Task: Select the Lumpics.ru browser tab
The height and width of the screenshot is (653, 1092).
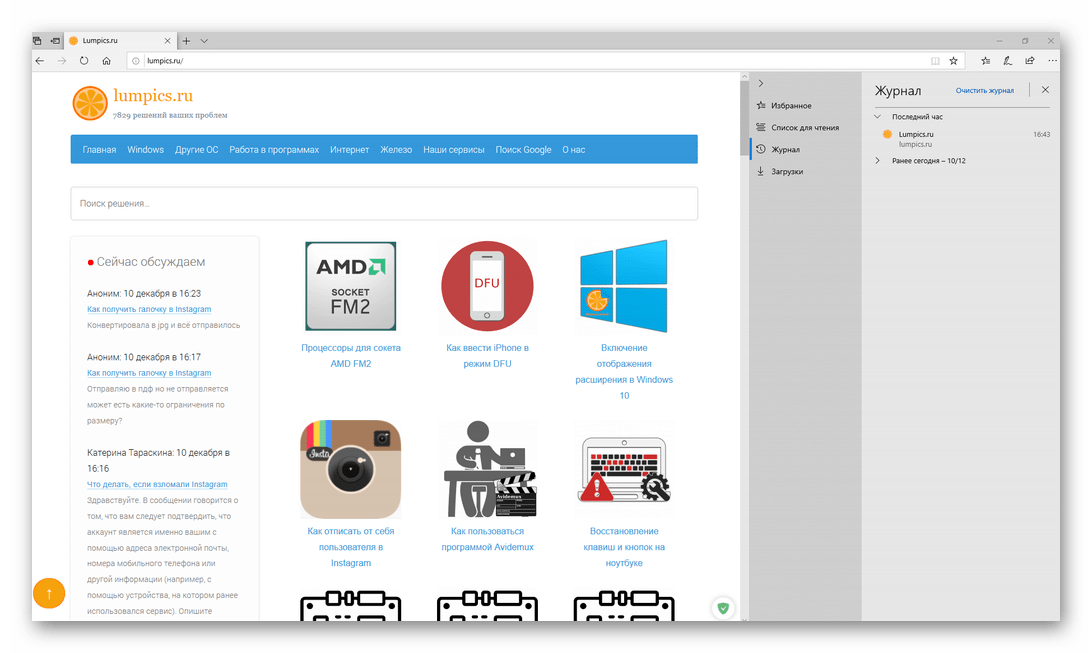Action: [x=120, y=40]
